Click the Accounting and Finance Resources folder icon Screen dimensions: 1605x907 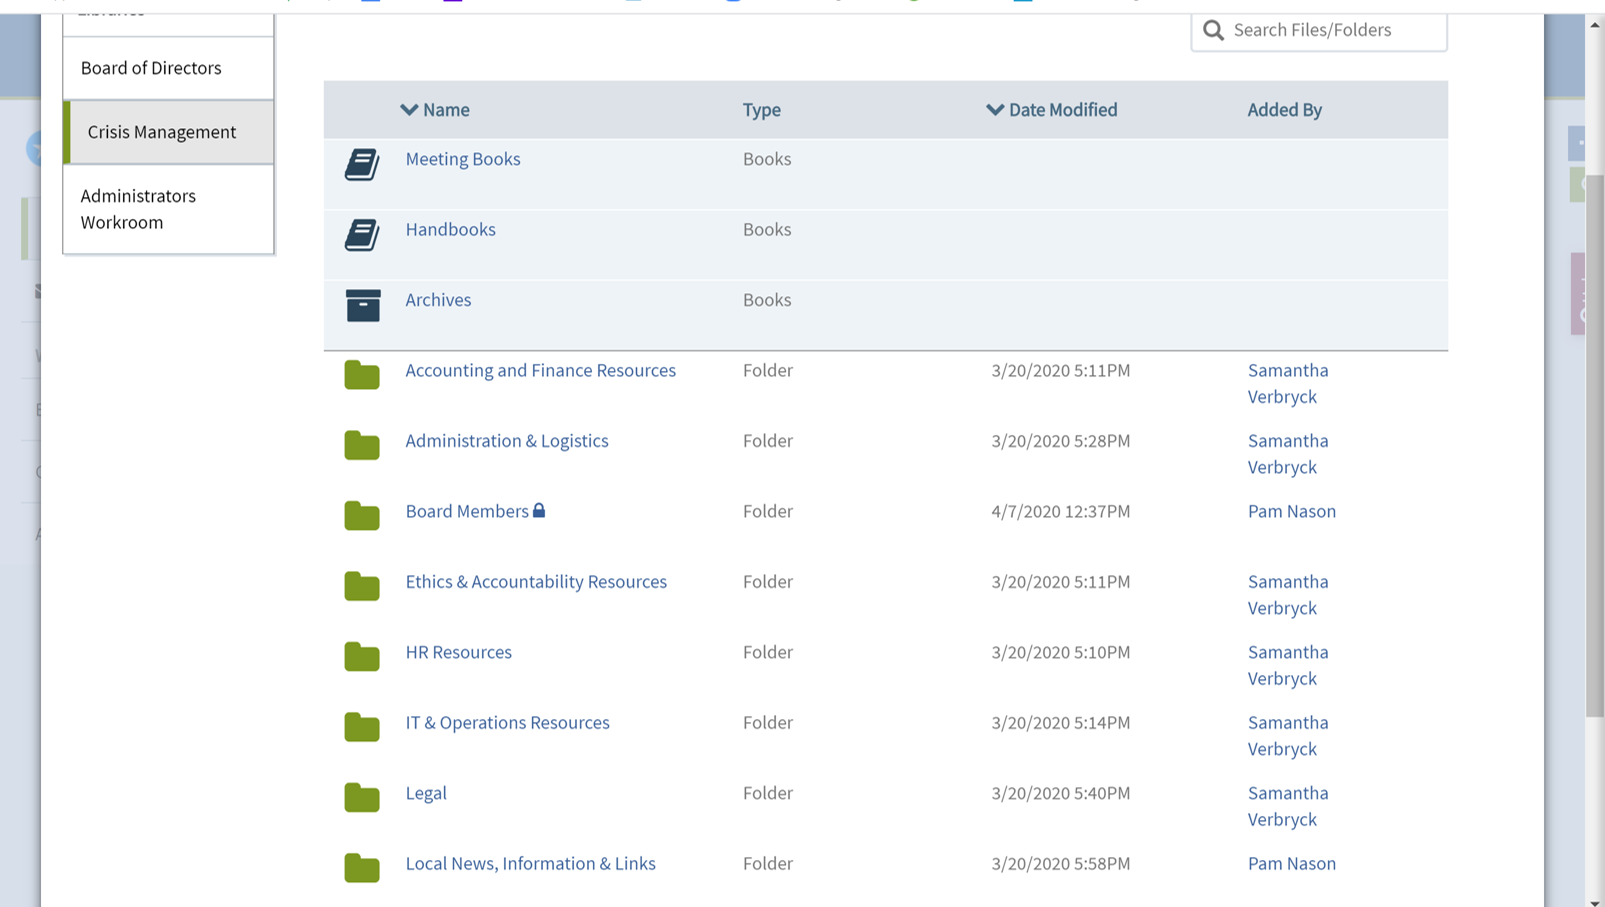coord(362,375)
